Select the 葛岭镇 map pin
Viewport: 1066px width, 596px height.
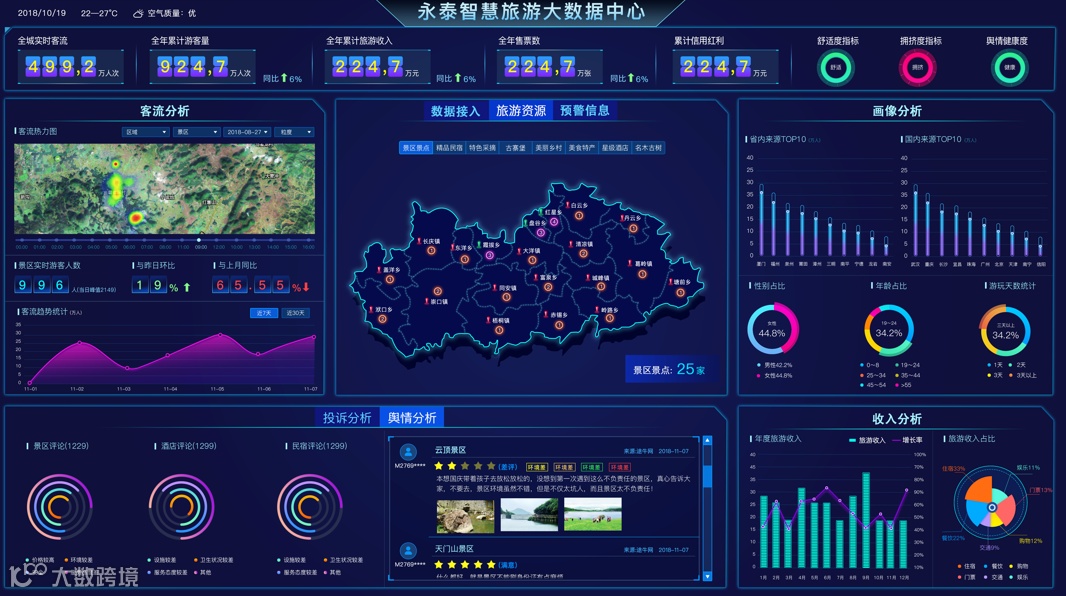(x=632, y=264)
